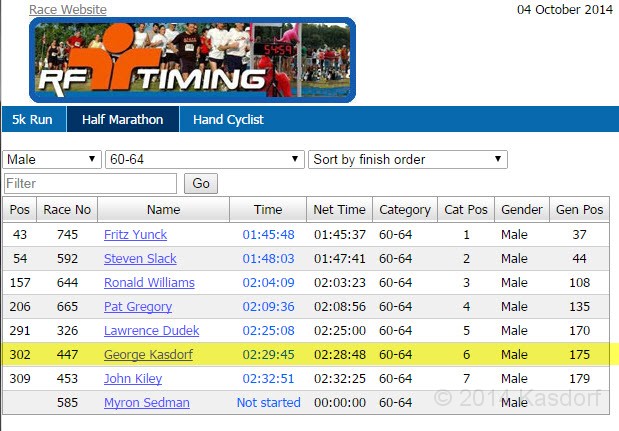This screenshot has width=619, height=431.
Task: Select the Half Marathon tab
Action: click(122, 120)
